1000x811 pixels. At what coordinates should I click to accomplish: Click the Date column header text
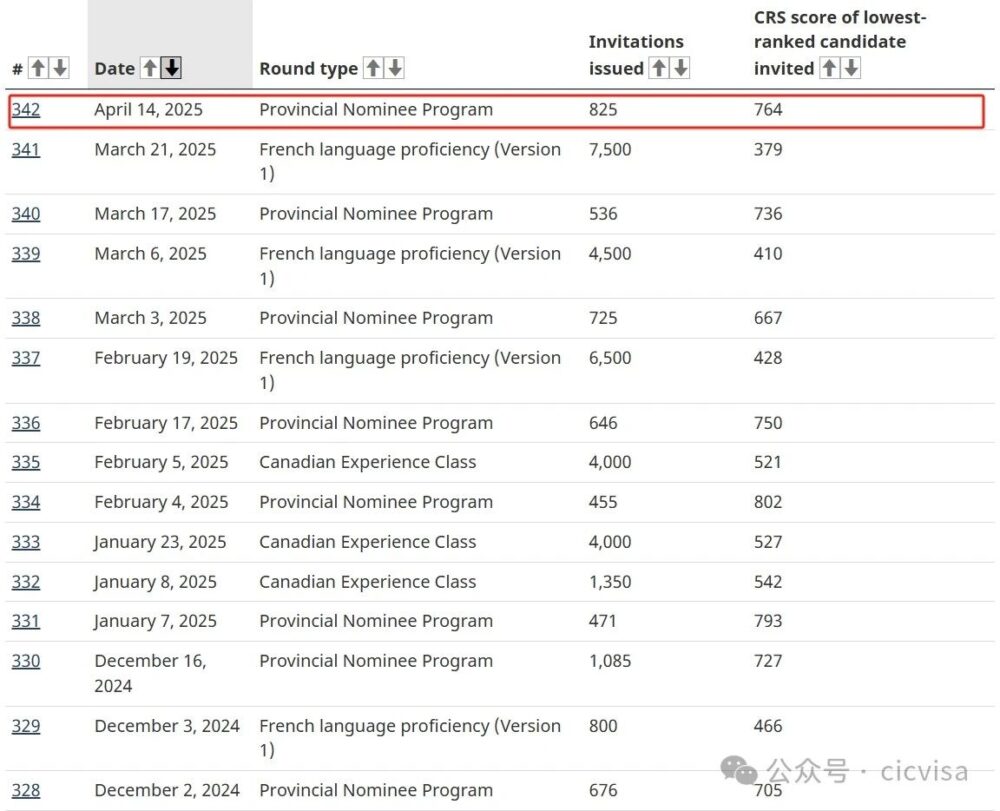[x=114, y=69]
